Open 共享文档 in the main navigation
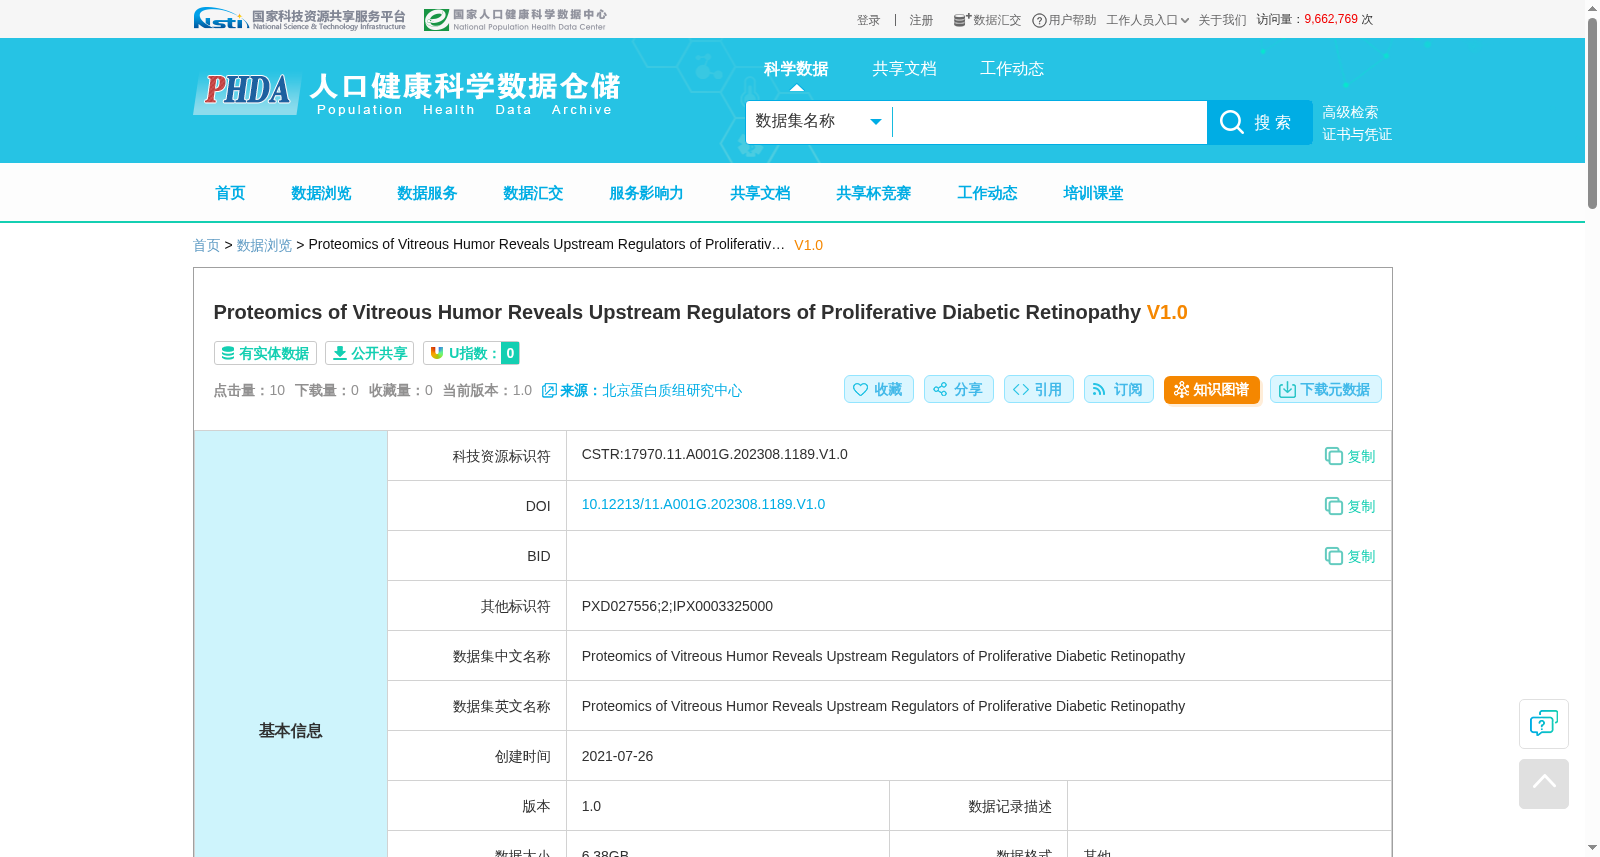 (x=760, y=193)
